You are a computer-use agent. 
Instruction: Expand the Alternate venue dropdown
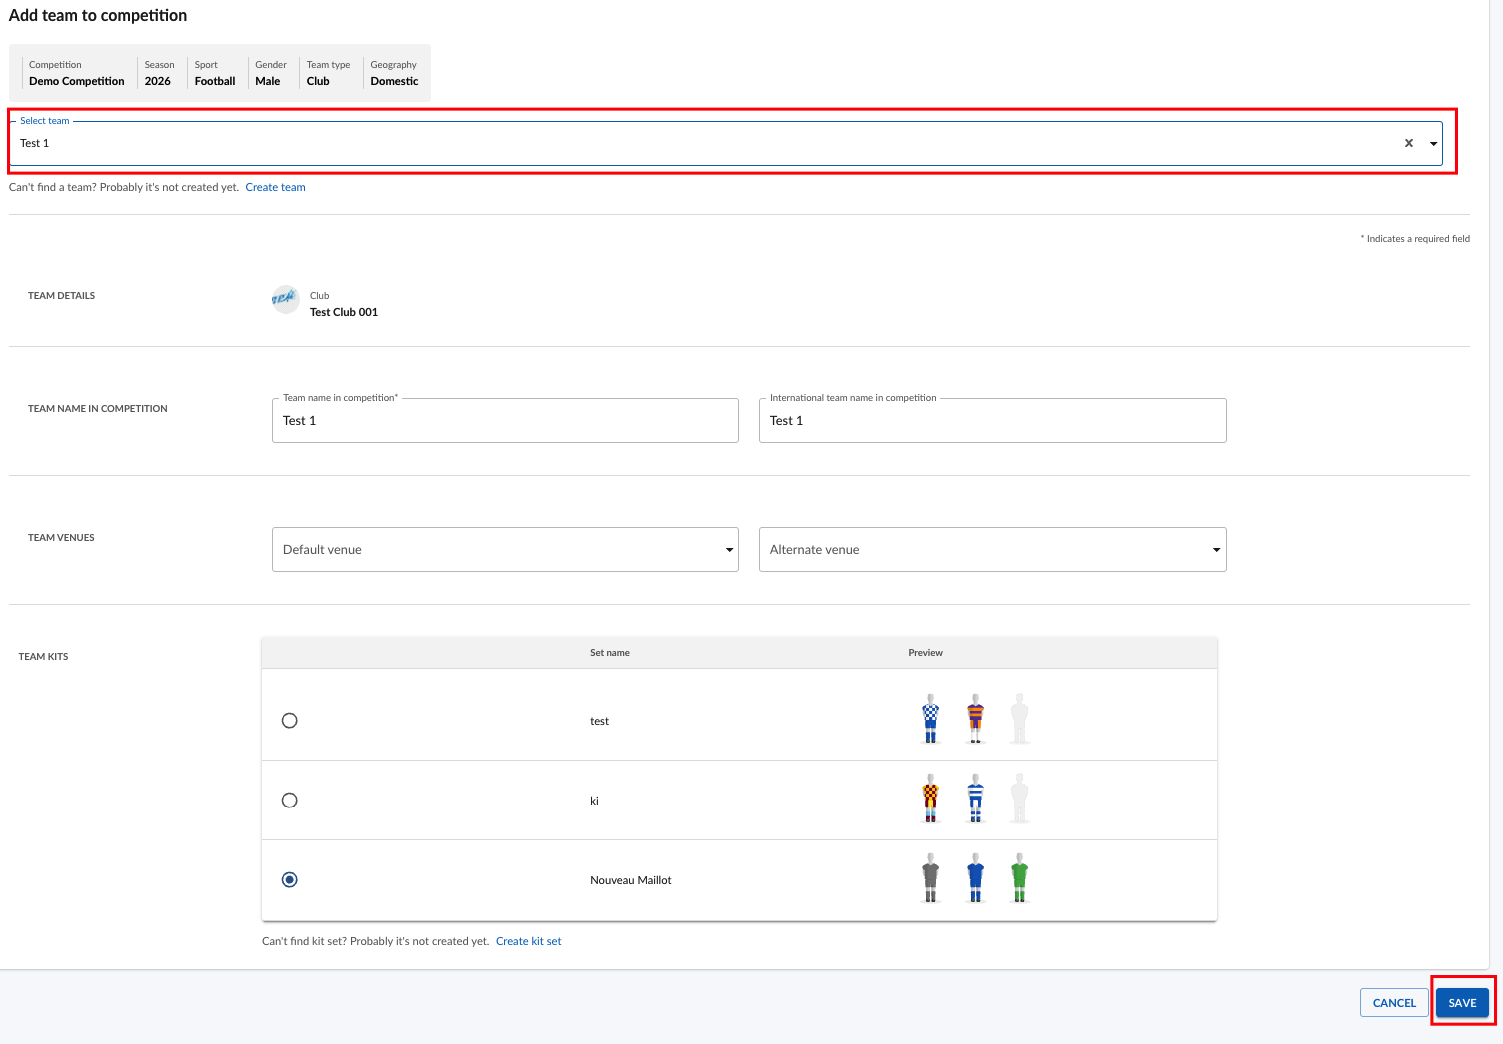(x=1216, y=550)
